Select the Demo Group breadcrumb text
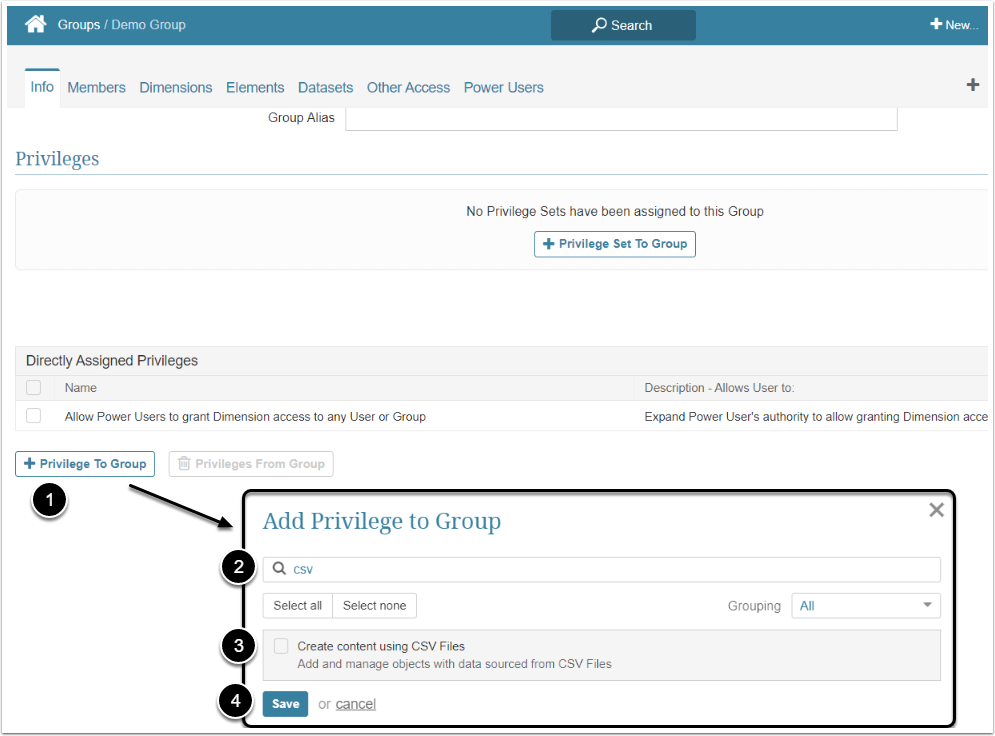The image size is (995, 736). click(148, 25)
